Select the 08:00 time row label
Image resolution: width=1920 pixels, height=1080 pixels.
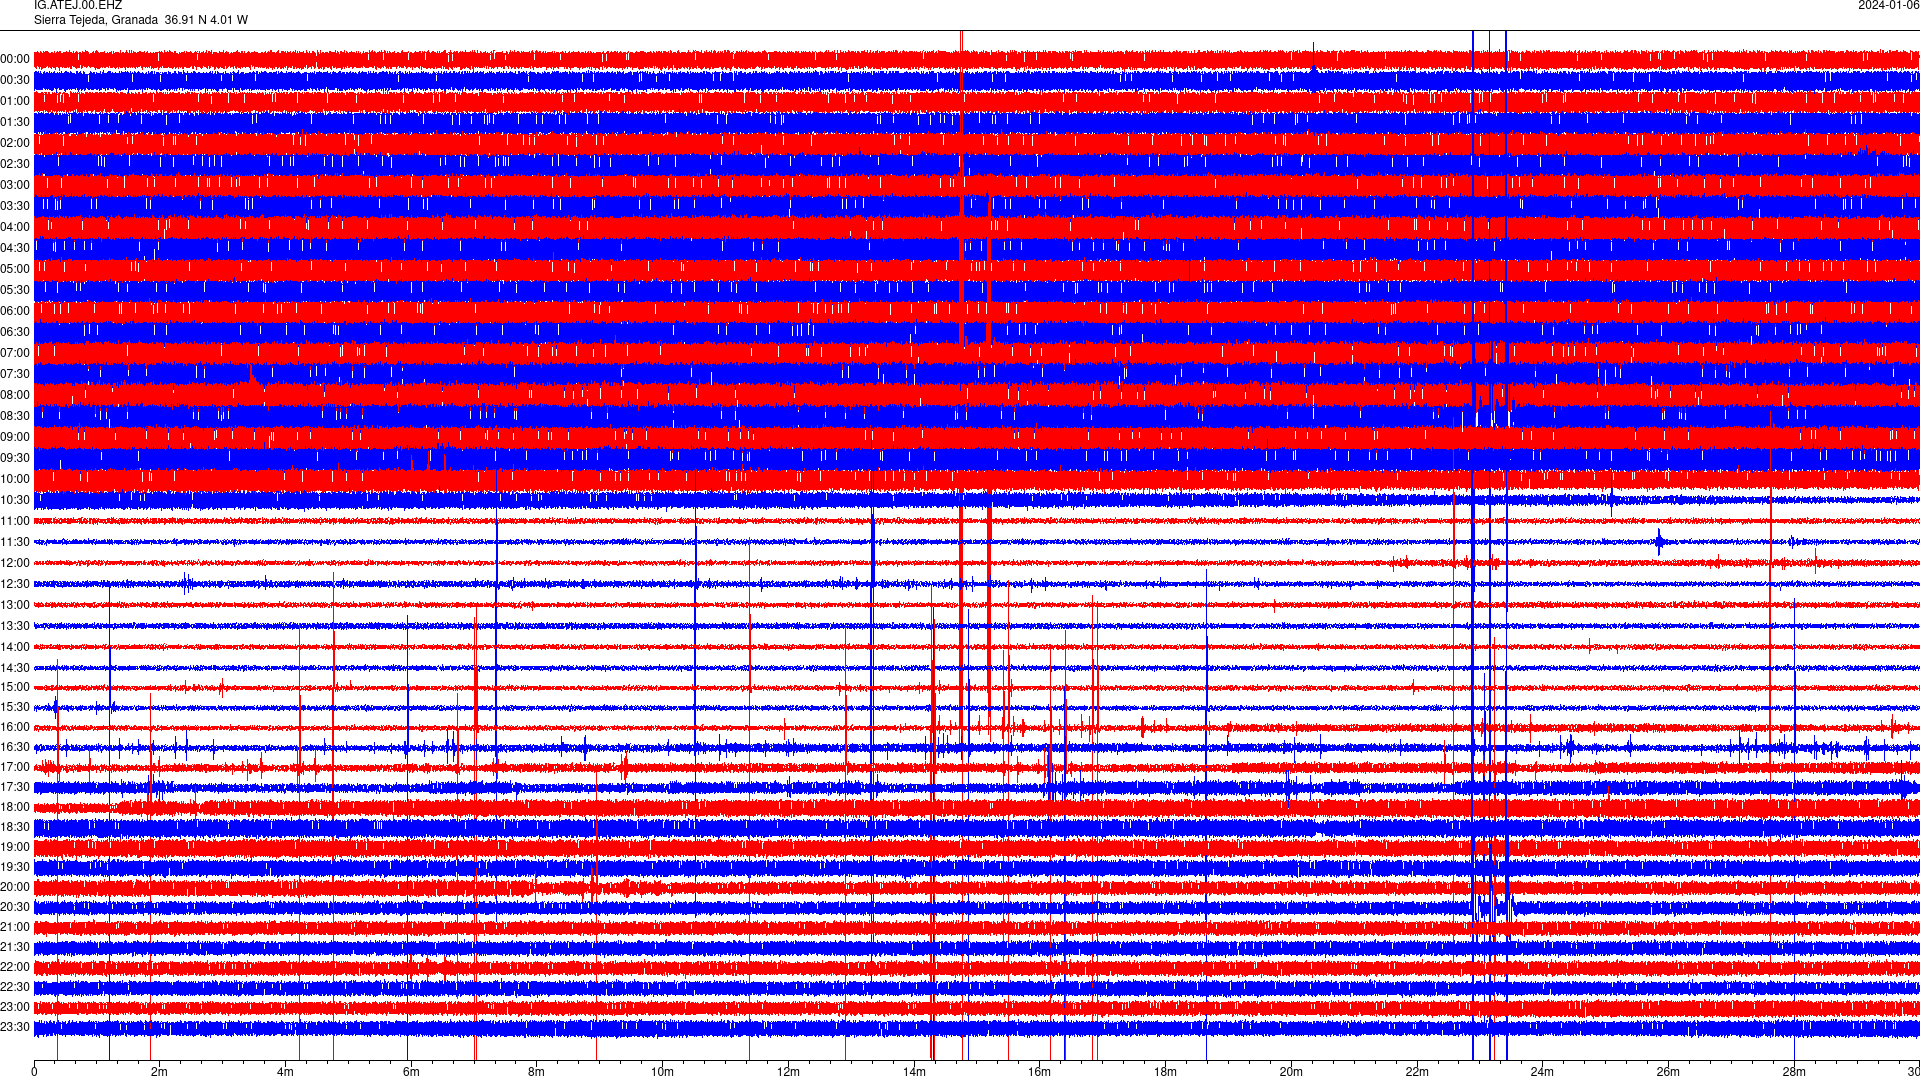(15, 395)
